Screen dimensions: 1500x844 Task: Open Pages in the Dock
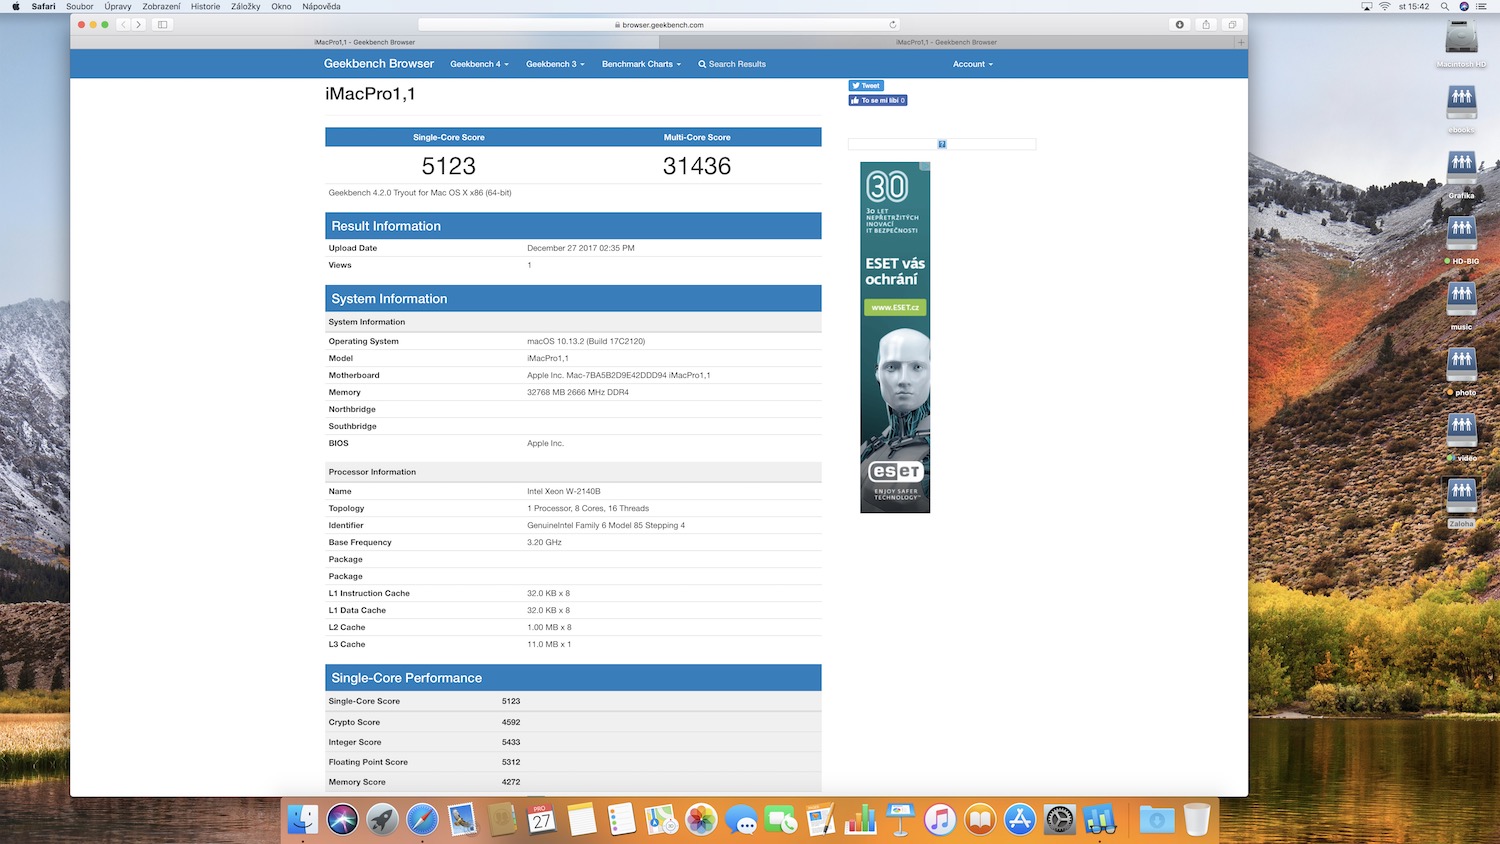821,820
